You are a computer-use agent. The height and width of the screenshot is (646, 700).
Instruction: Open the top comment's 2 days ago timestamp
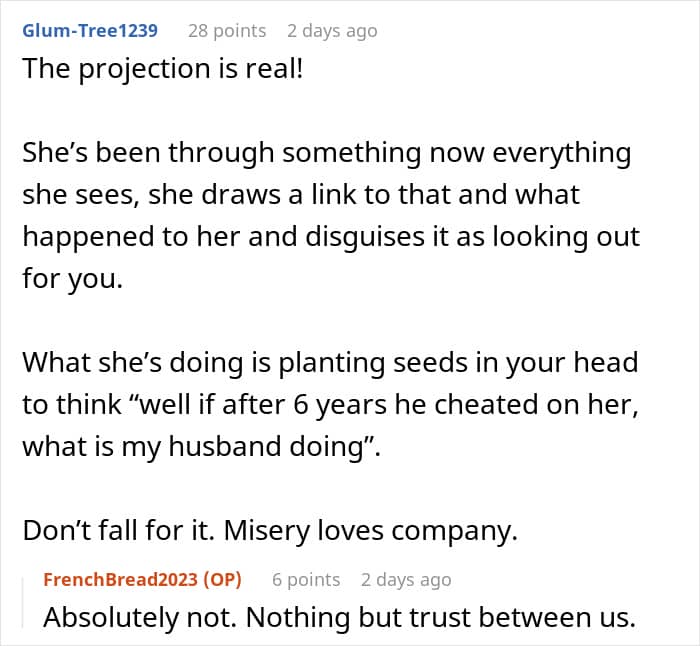pos(332,31)
